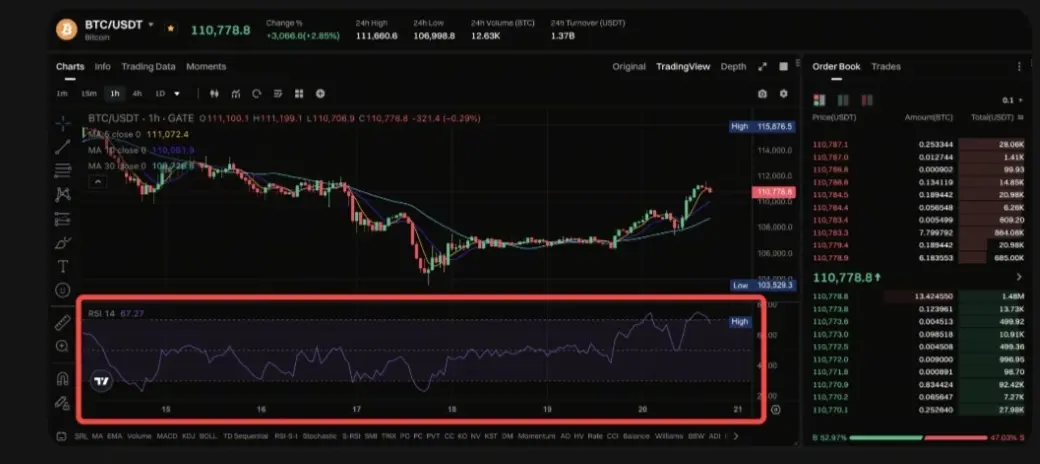Open the multi-chart grid layout icon
Viewport: 1040px width, 464px height.
(x=299, y=93)
